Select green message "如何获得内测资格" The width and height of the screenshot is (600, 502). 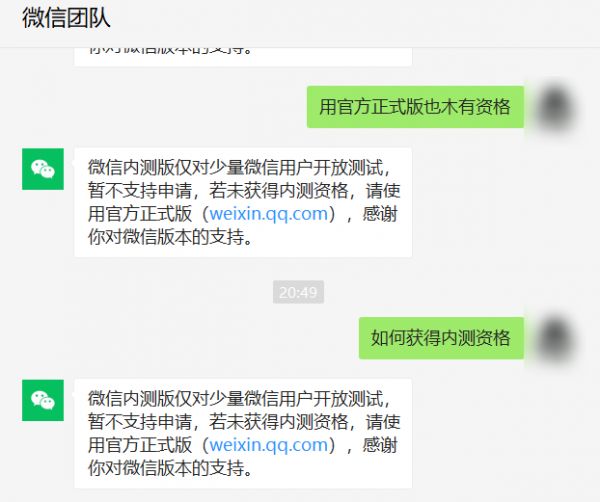tap(441, 338)
